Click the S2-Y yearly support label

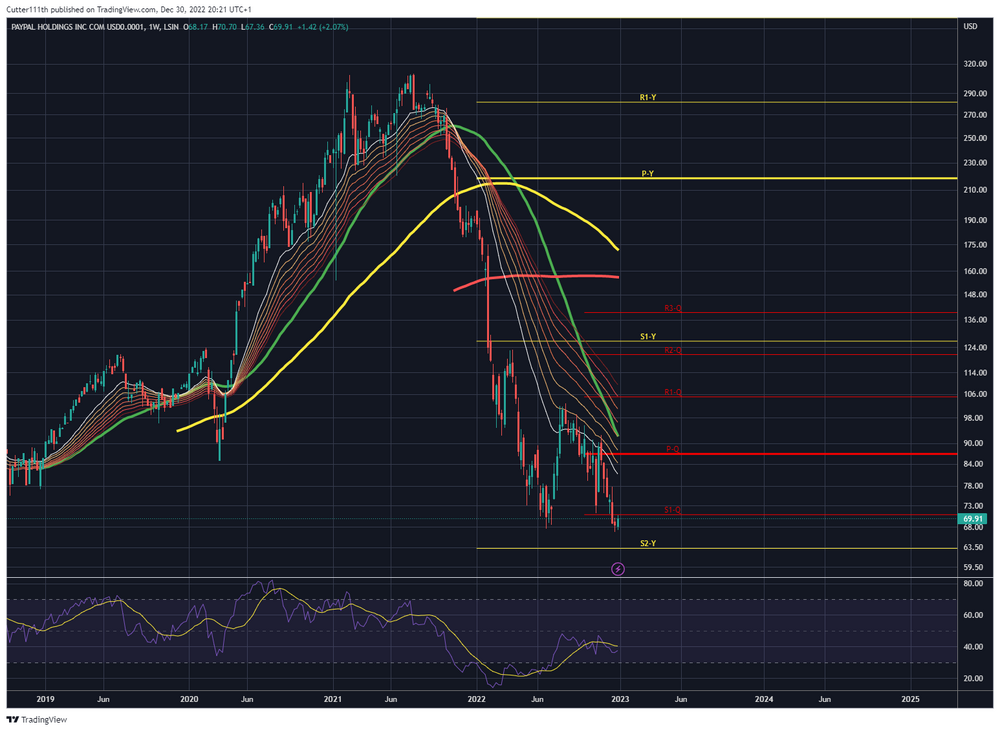pyautogui.click(x=648, y=543)
